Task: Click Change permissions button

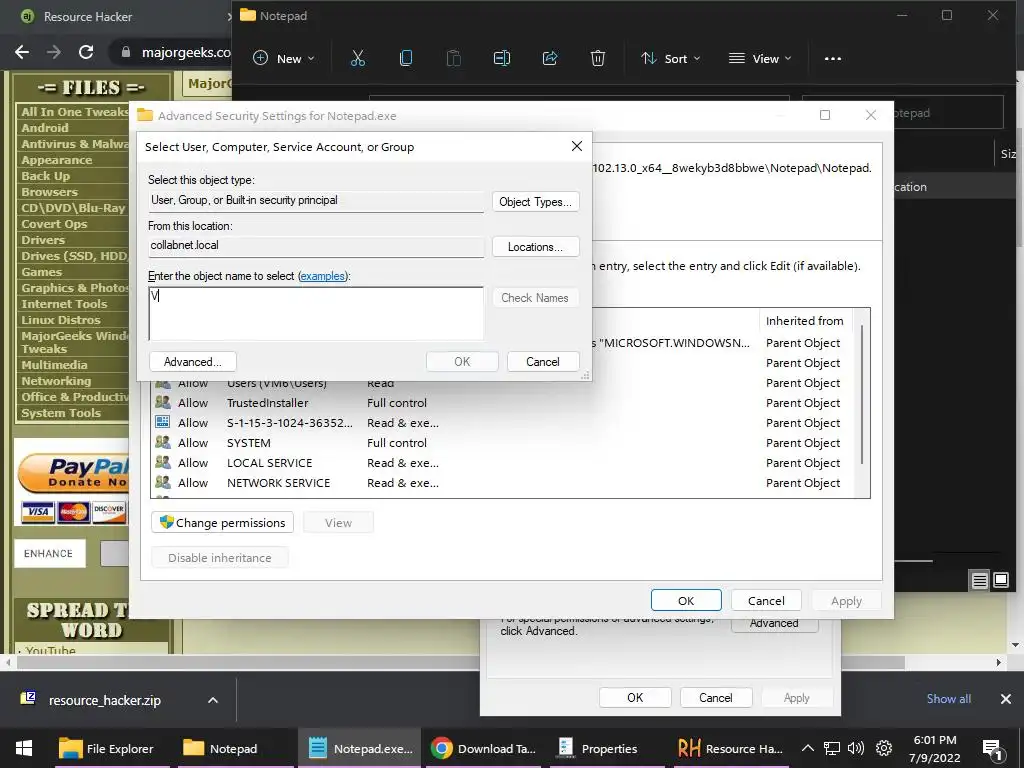Action: pos(223,522)
